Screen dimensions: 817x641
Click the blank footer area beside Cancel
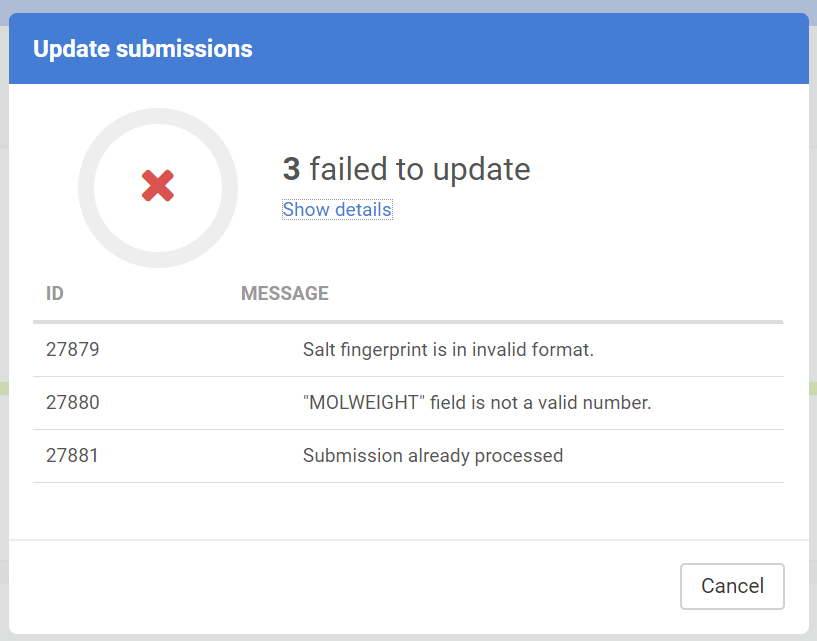tap(350, 586)
